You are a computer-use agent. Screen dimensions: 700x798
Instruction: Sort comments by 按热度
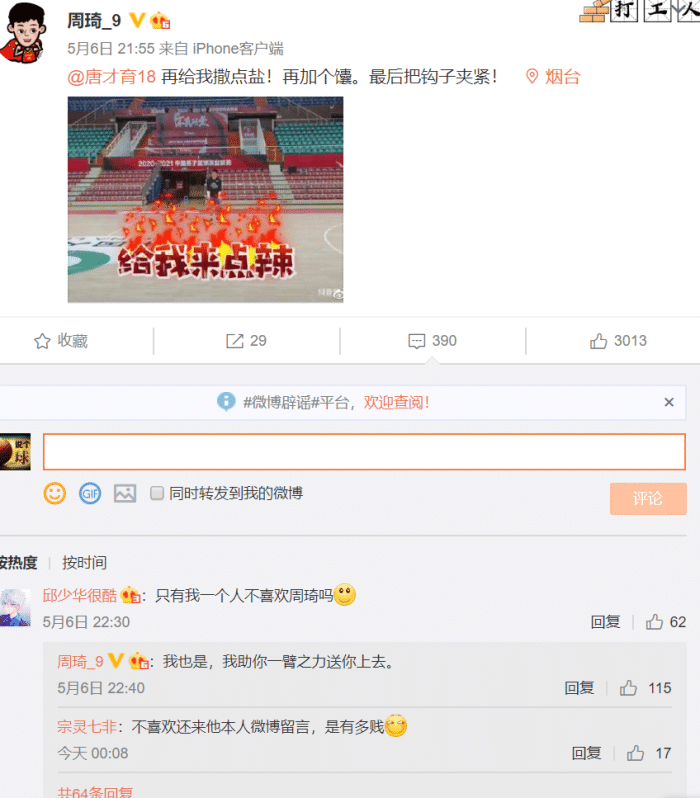click(x=18, y=562)
